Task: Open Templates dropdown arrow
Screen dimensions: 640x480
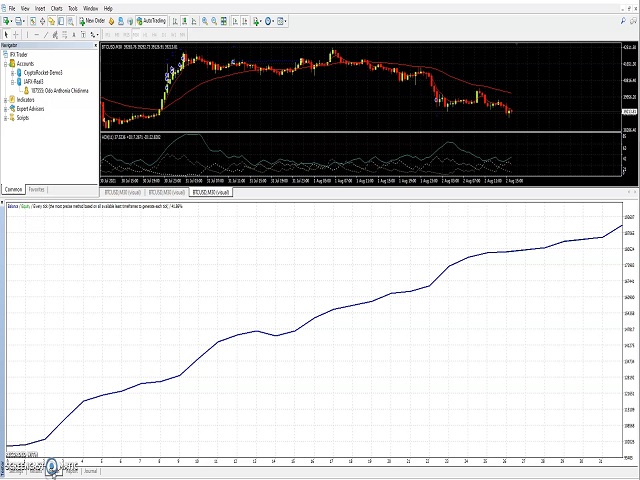Action: click(x=285, y=21)
